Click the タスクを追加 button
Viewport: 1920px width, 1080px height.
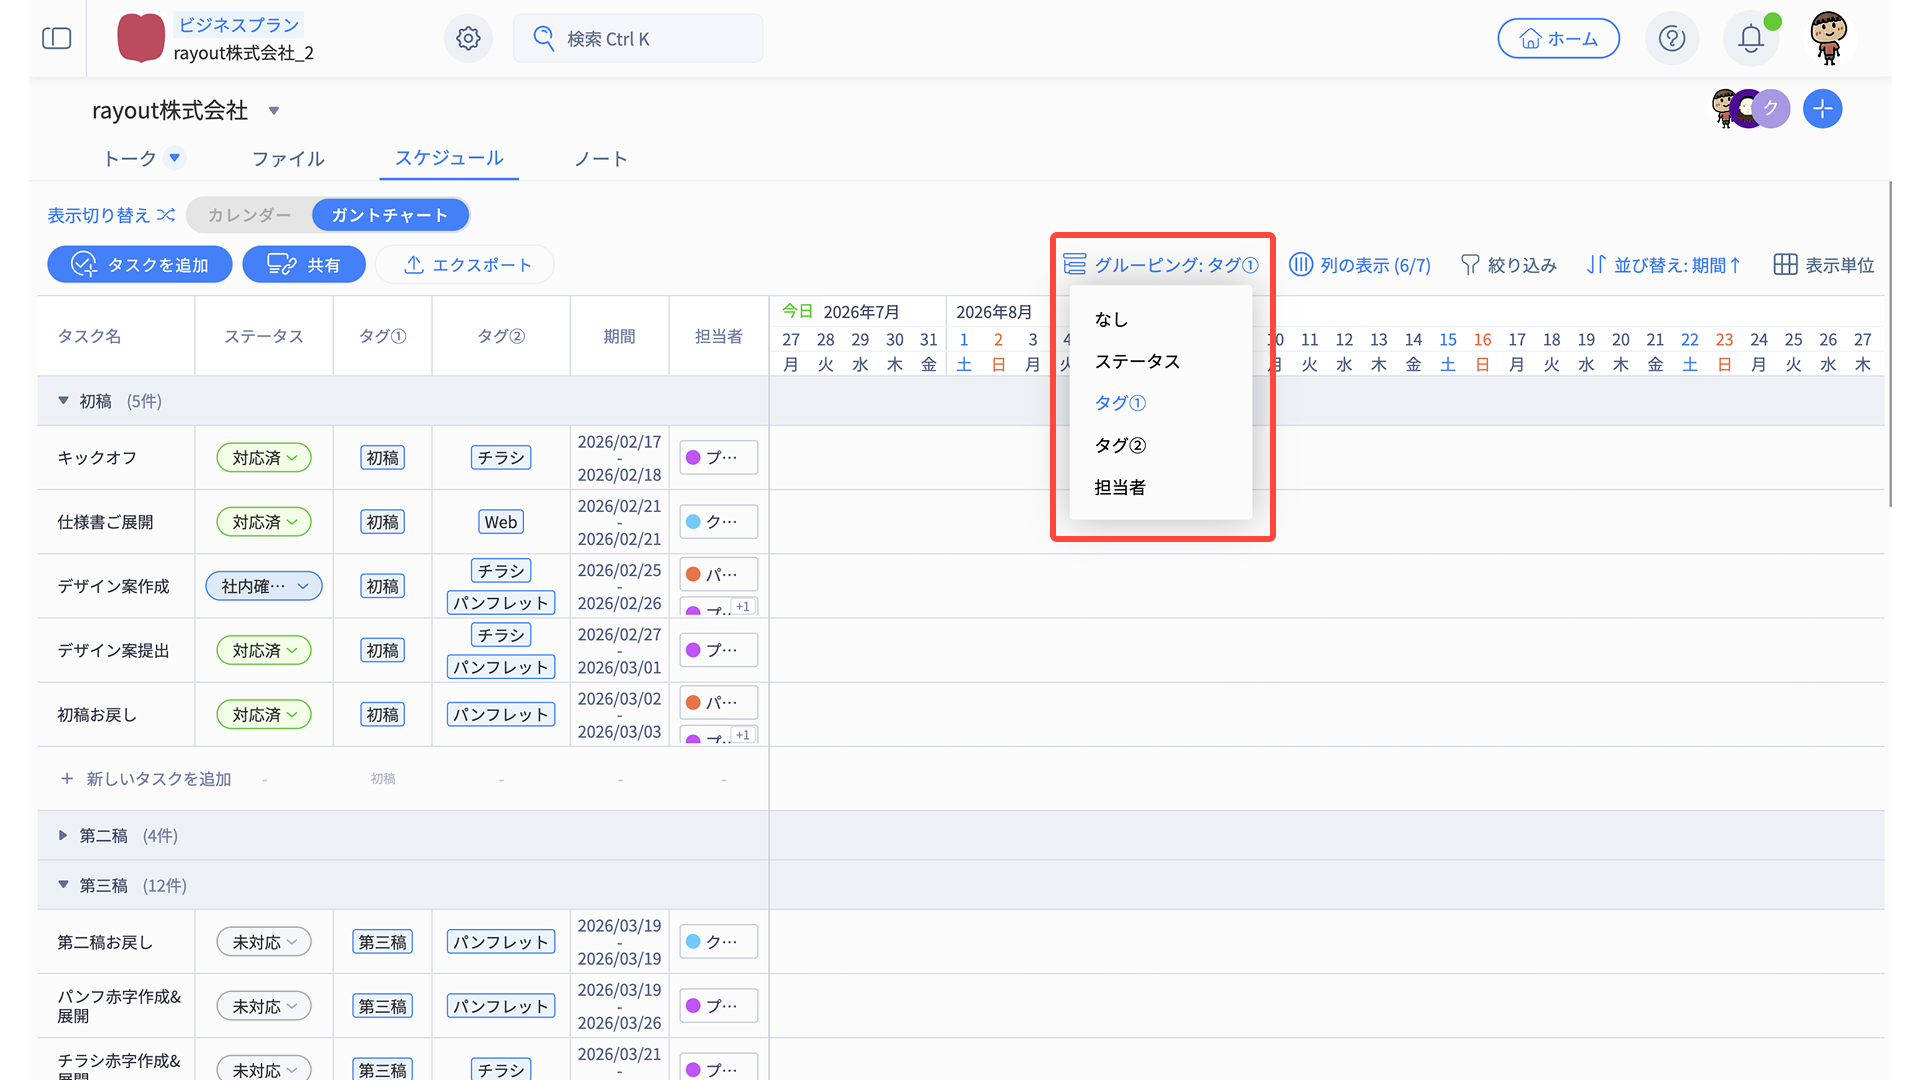[140, 265]
